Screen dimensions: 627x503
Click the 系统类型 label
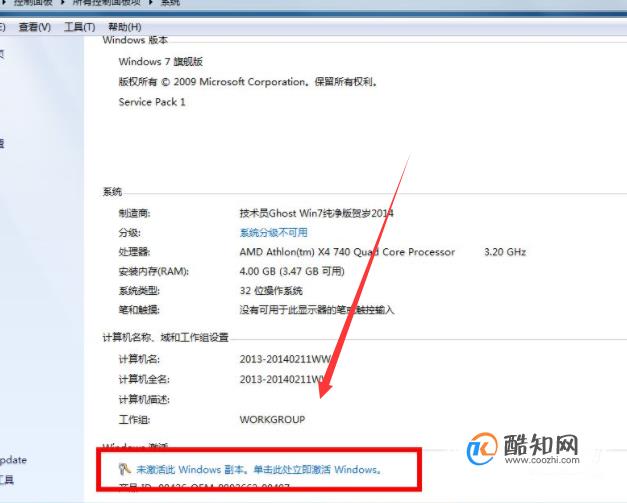tap(139, 291)
